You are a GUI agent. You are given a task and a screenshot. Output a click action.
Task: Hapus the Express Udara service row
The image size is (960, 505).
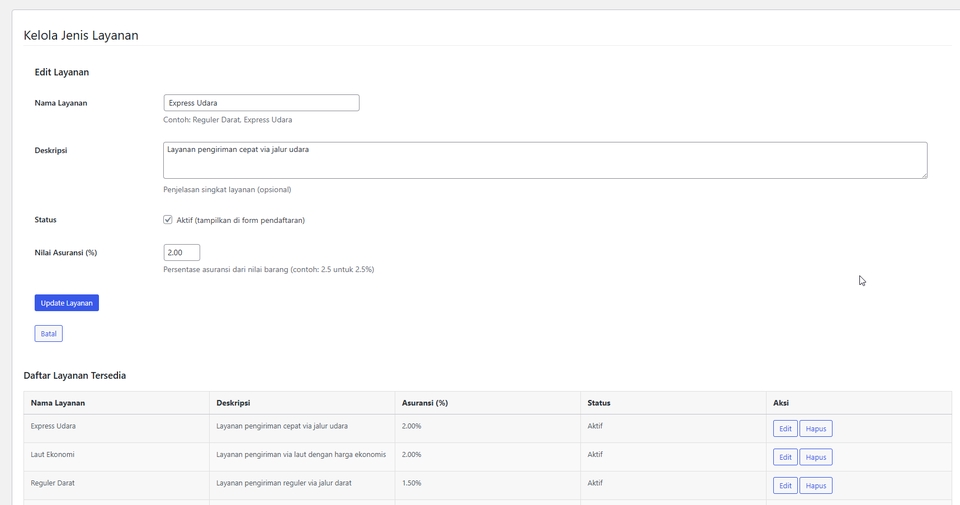tap(816, 428)
